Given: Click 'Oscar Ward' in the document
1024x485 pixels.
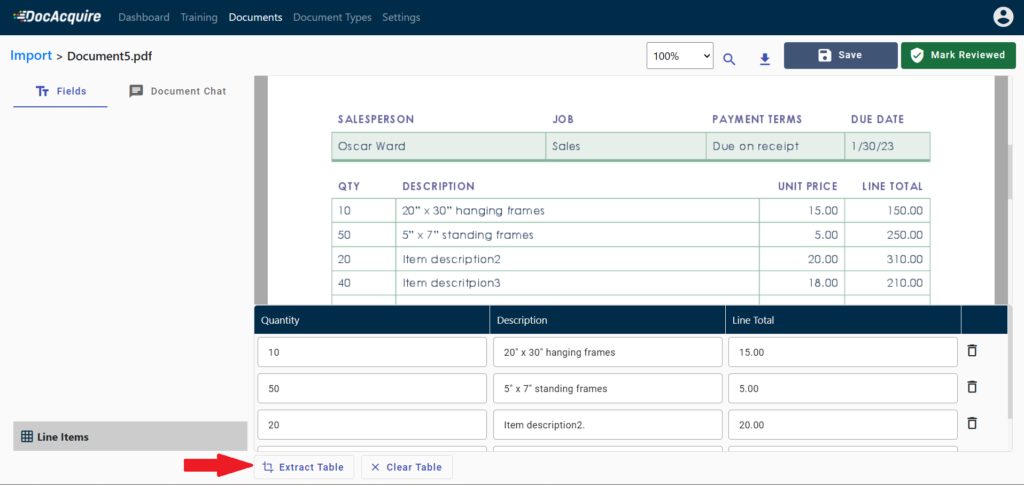Looking at the screenshot, I should pos(372,146).
